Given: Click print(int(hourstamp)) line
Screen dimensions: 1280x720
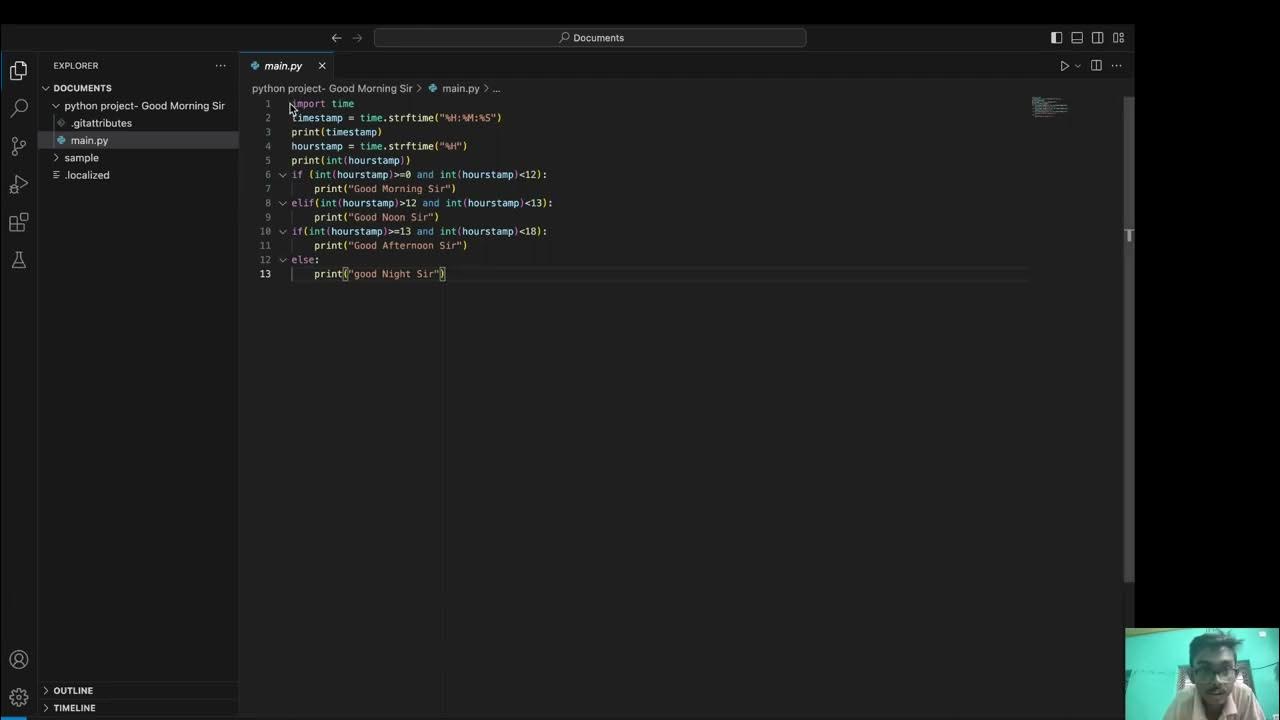Looking at the screenshot, I should [351, 160].
